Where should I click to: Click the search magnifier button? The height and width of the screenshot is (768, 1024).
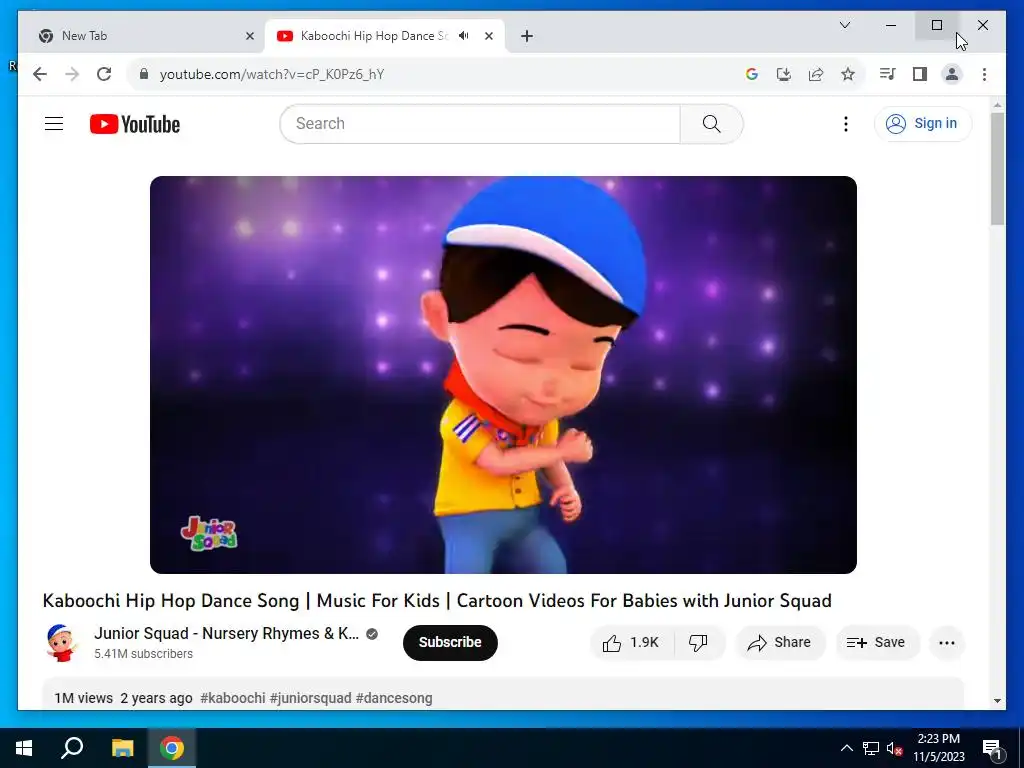click(711, 123)
